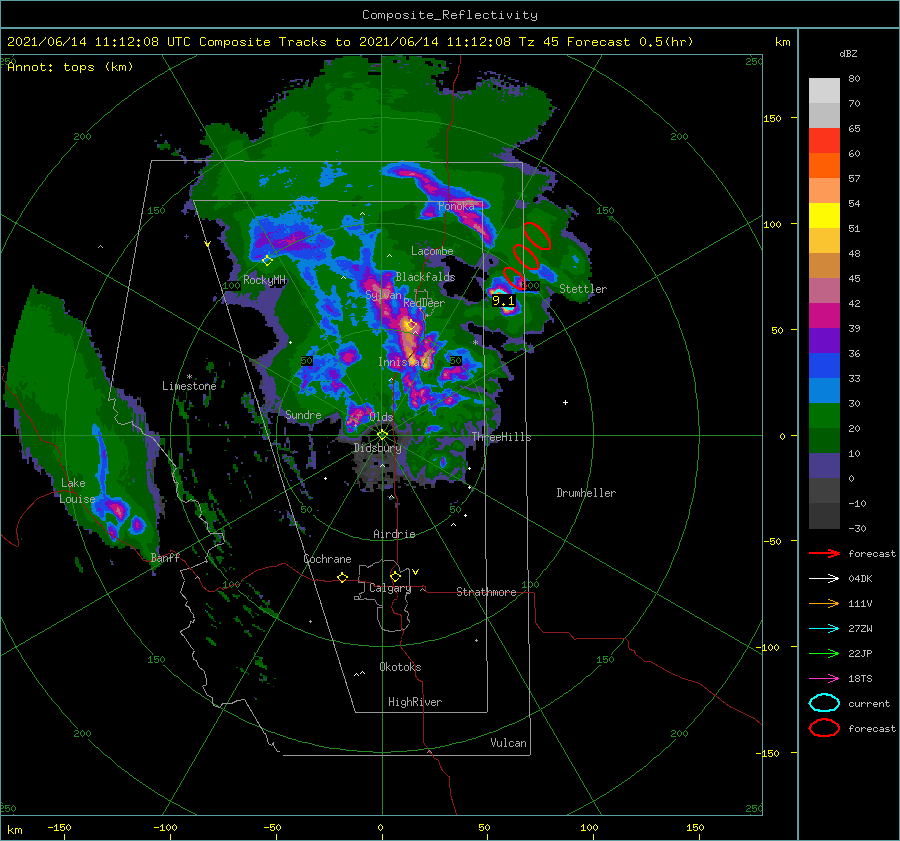
Task: Click the white plus marker north of Drumheller
Action: coord(565,402)
